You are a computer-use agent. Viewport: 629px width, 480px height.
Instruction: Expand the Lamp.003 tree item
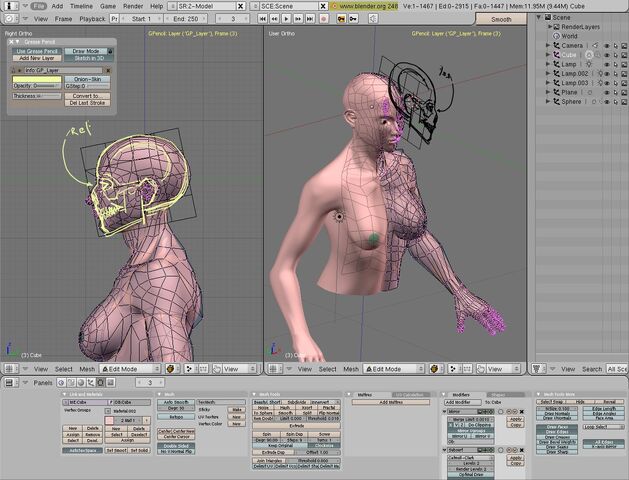[x=548, y=83]
